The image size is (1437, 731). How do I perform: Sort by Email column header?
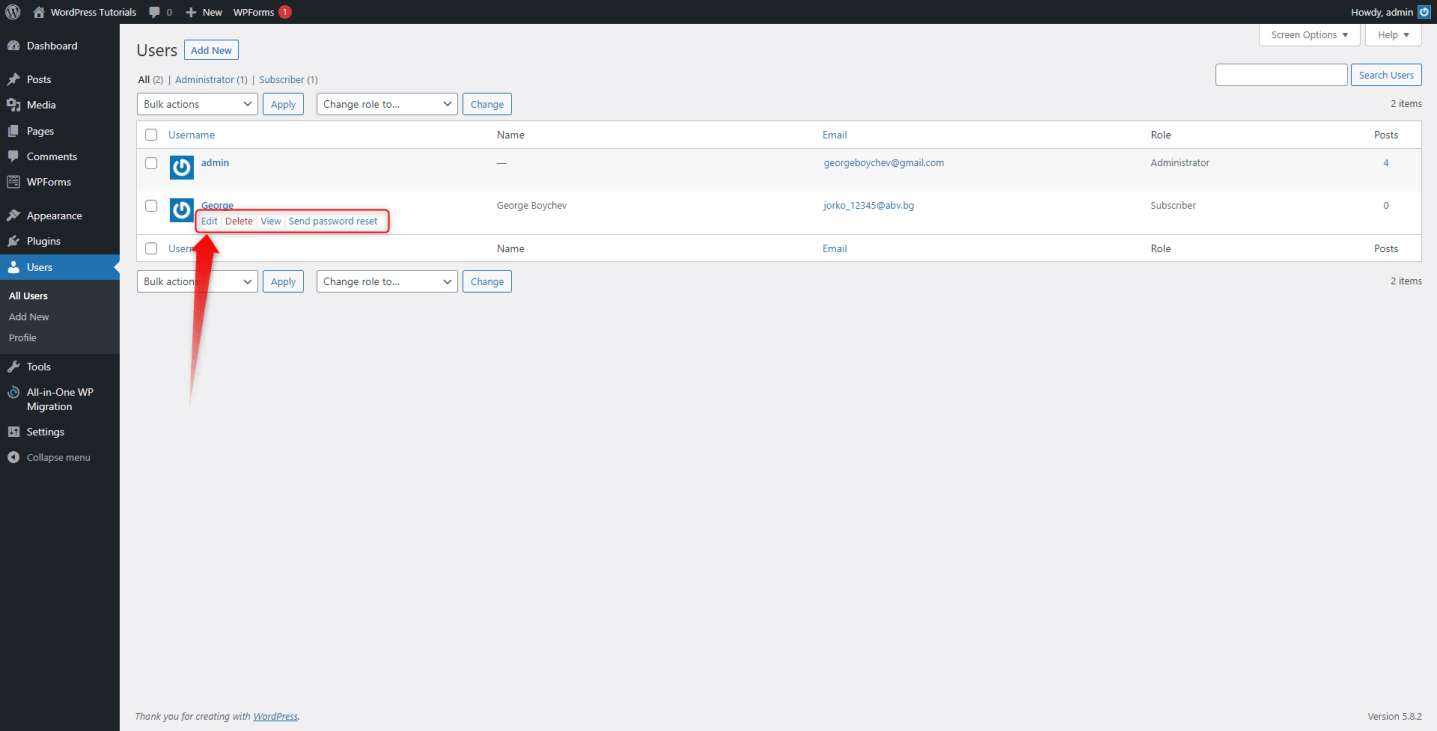click(835, 135)
